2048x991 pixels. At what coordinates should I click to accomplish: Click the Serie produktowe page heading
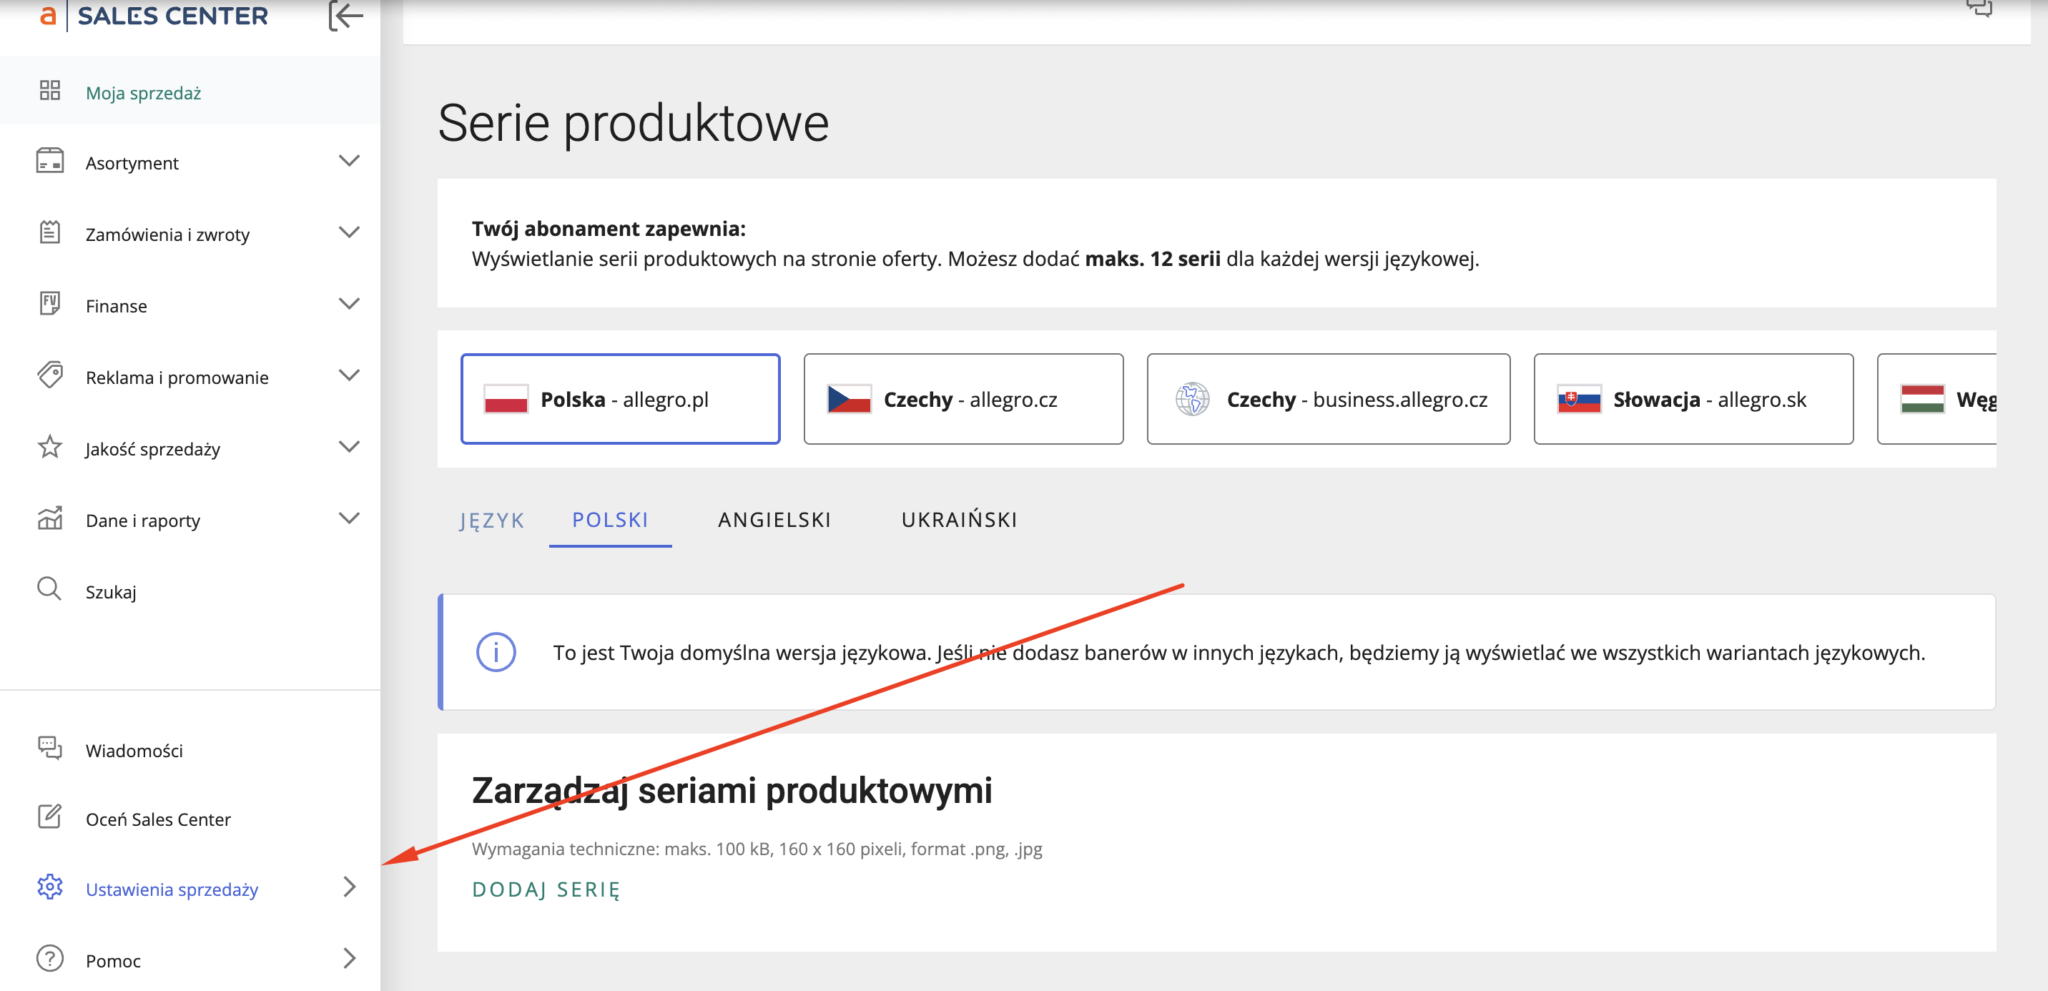[x=633, y=123]
